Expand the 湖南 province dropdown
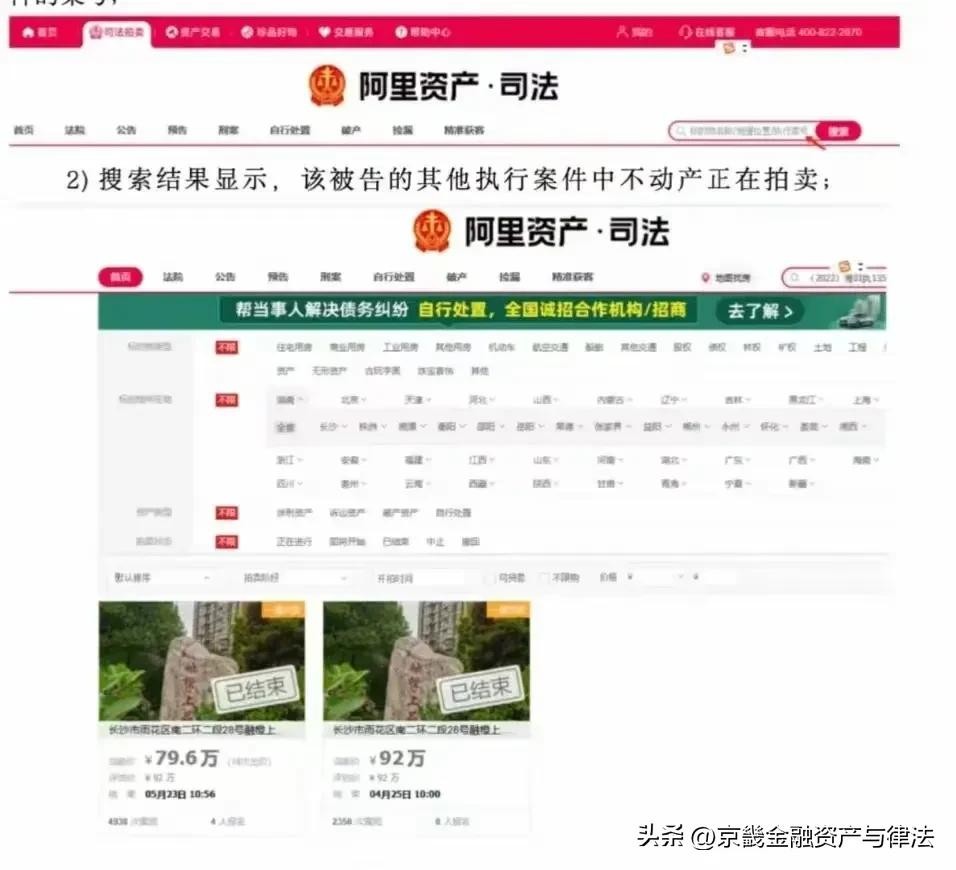 tap(291, 400)
